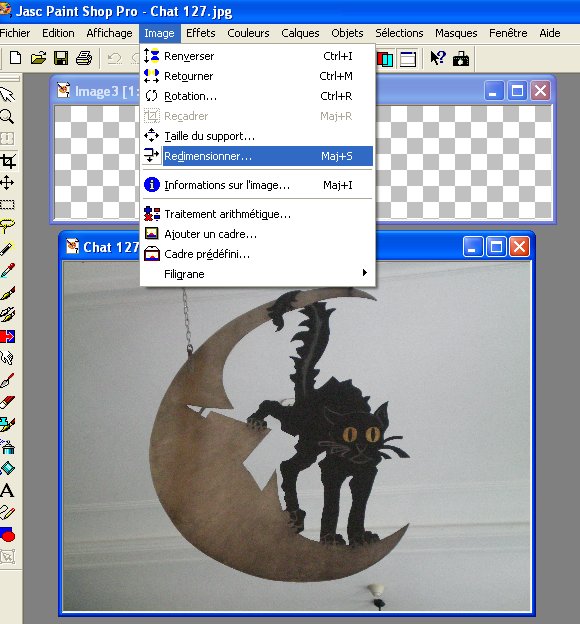The width and height of the screenshot is (580, 624).
Task: Select Ajouter un cadre… entry
Action: [x=258, y=234]
